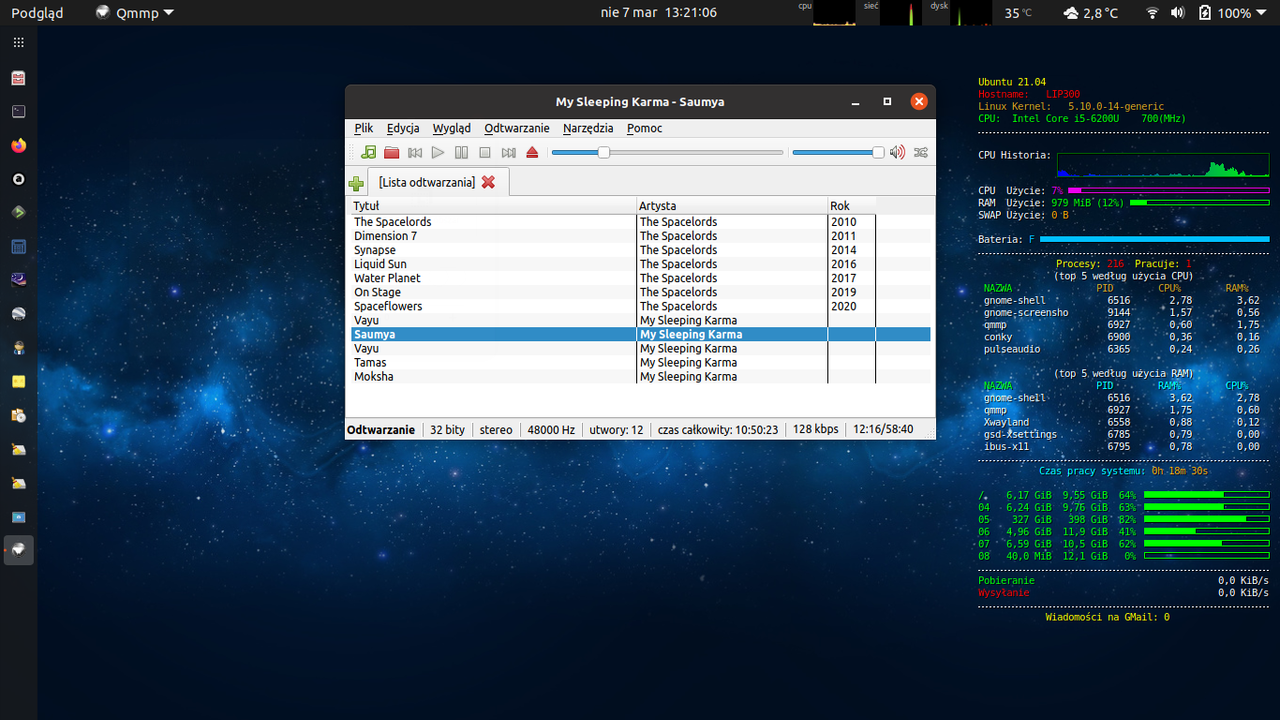
Task: Click the top bar volume speaker icon
Action: (1178, 13)
